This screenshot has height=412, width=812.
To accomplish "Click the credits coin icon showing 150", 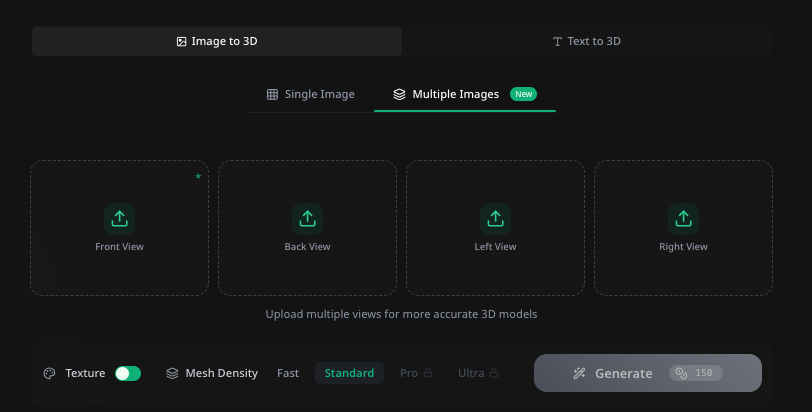I will click(x=682, y=373).
